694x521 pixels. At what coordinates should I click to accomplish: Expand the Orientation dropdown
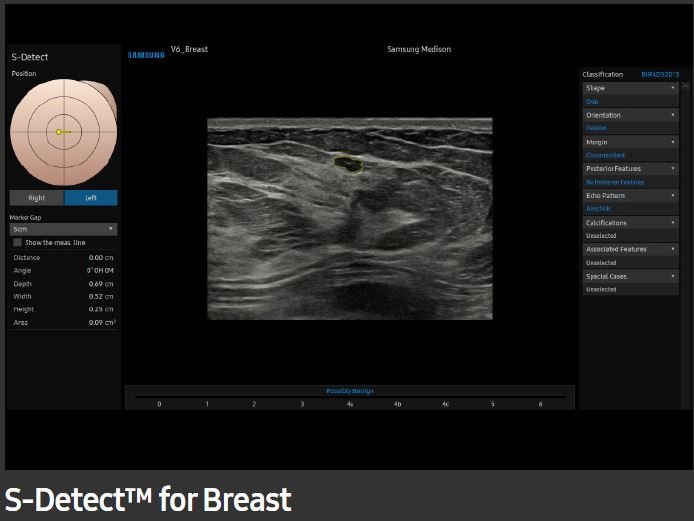click(631, 115)
